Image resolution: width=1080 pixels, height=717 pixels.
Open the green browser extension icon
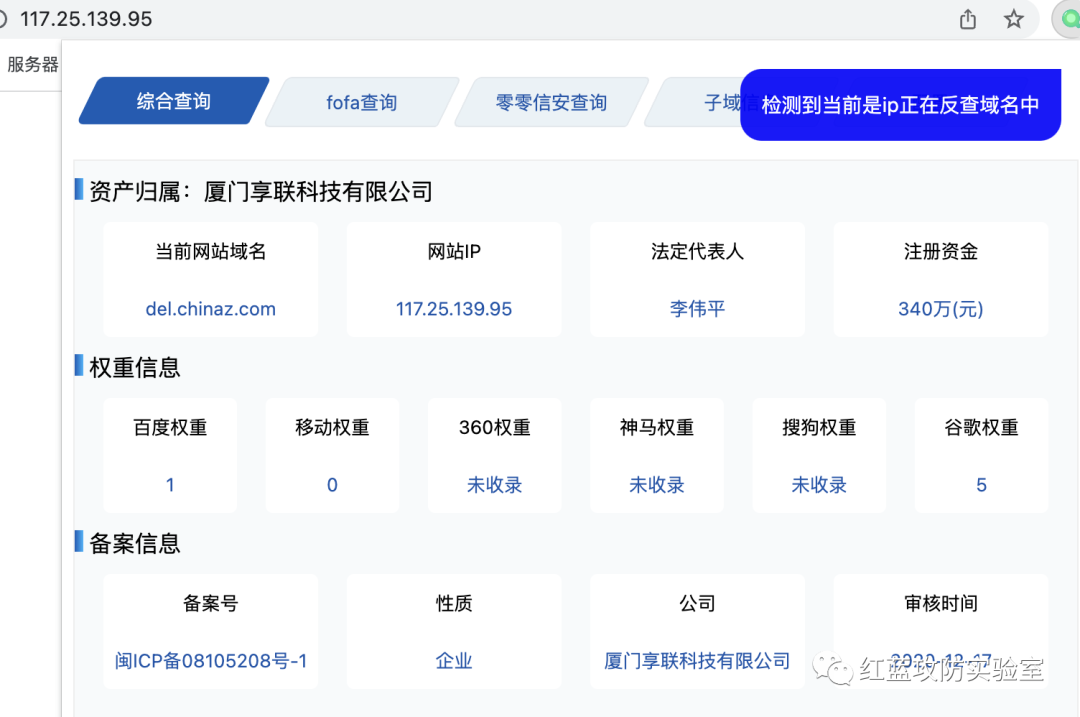tap(1069, 19)
